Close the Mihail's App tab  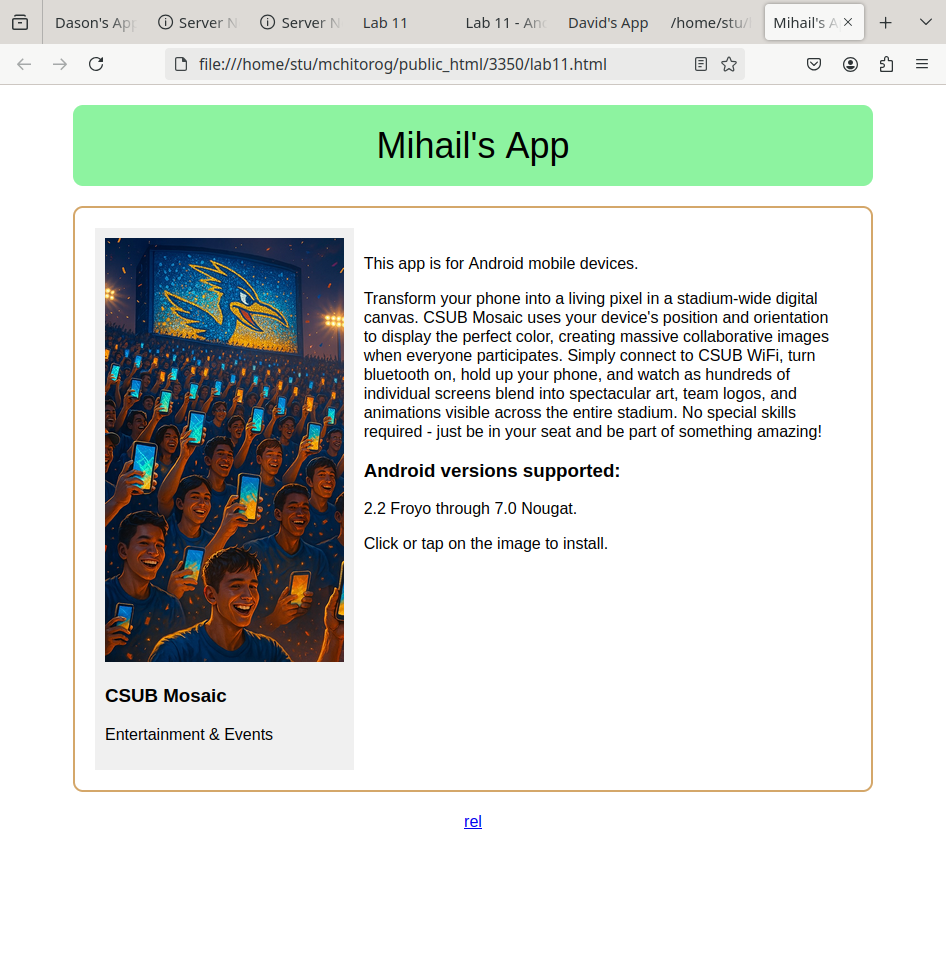[x=848, y=22]
